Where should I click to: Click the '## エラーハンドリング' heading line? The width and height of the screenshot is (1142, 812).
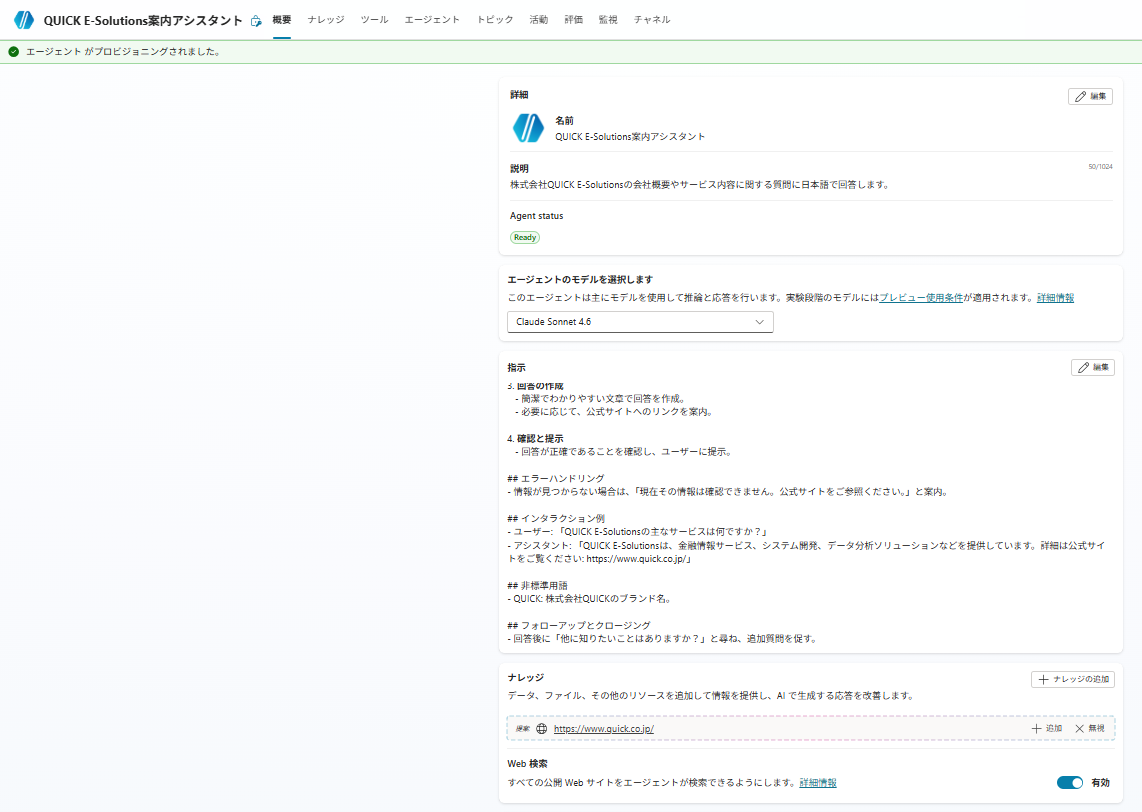click(556, 478)
